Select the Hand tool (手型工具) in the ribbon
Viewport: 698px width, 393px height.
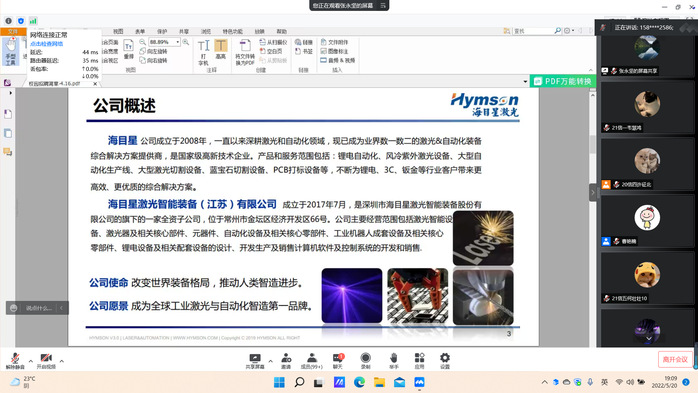pos(10,52)
